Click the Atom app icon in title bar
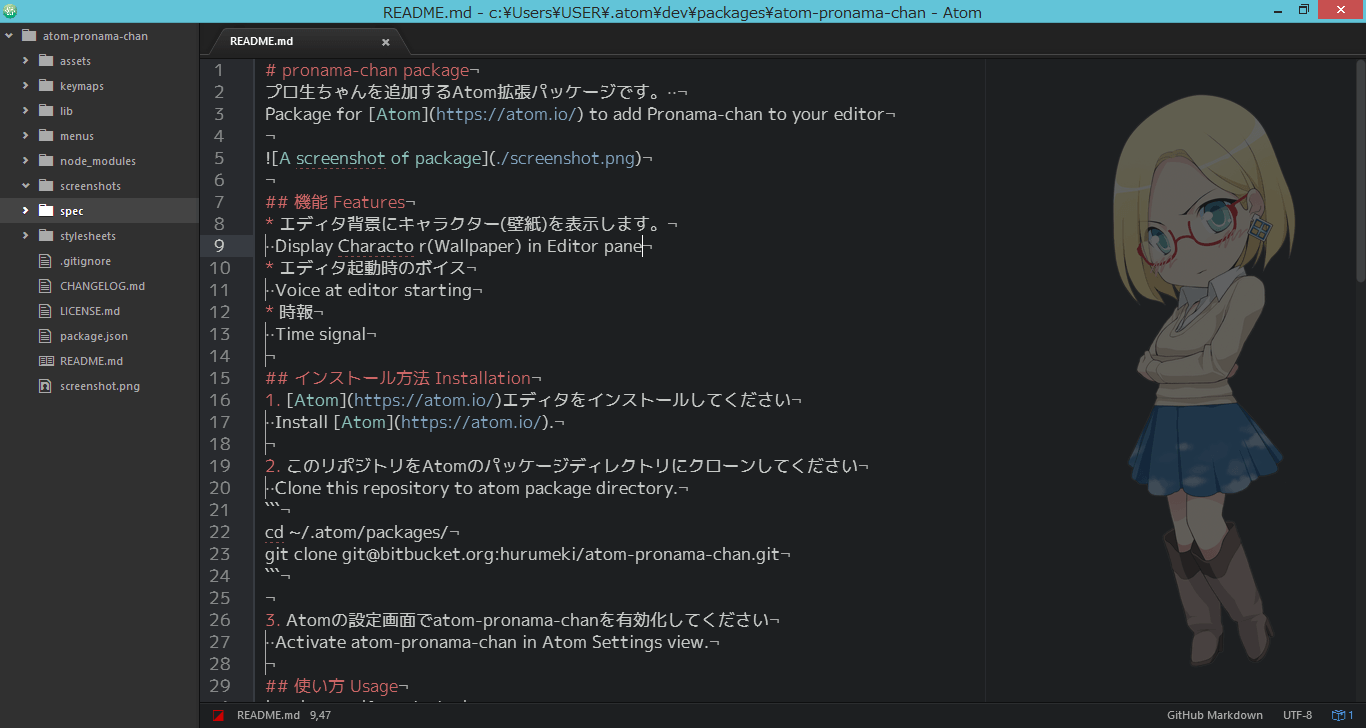Viewport: 1366px width, 728px height. pos(9,10)
